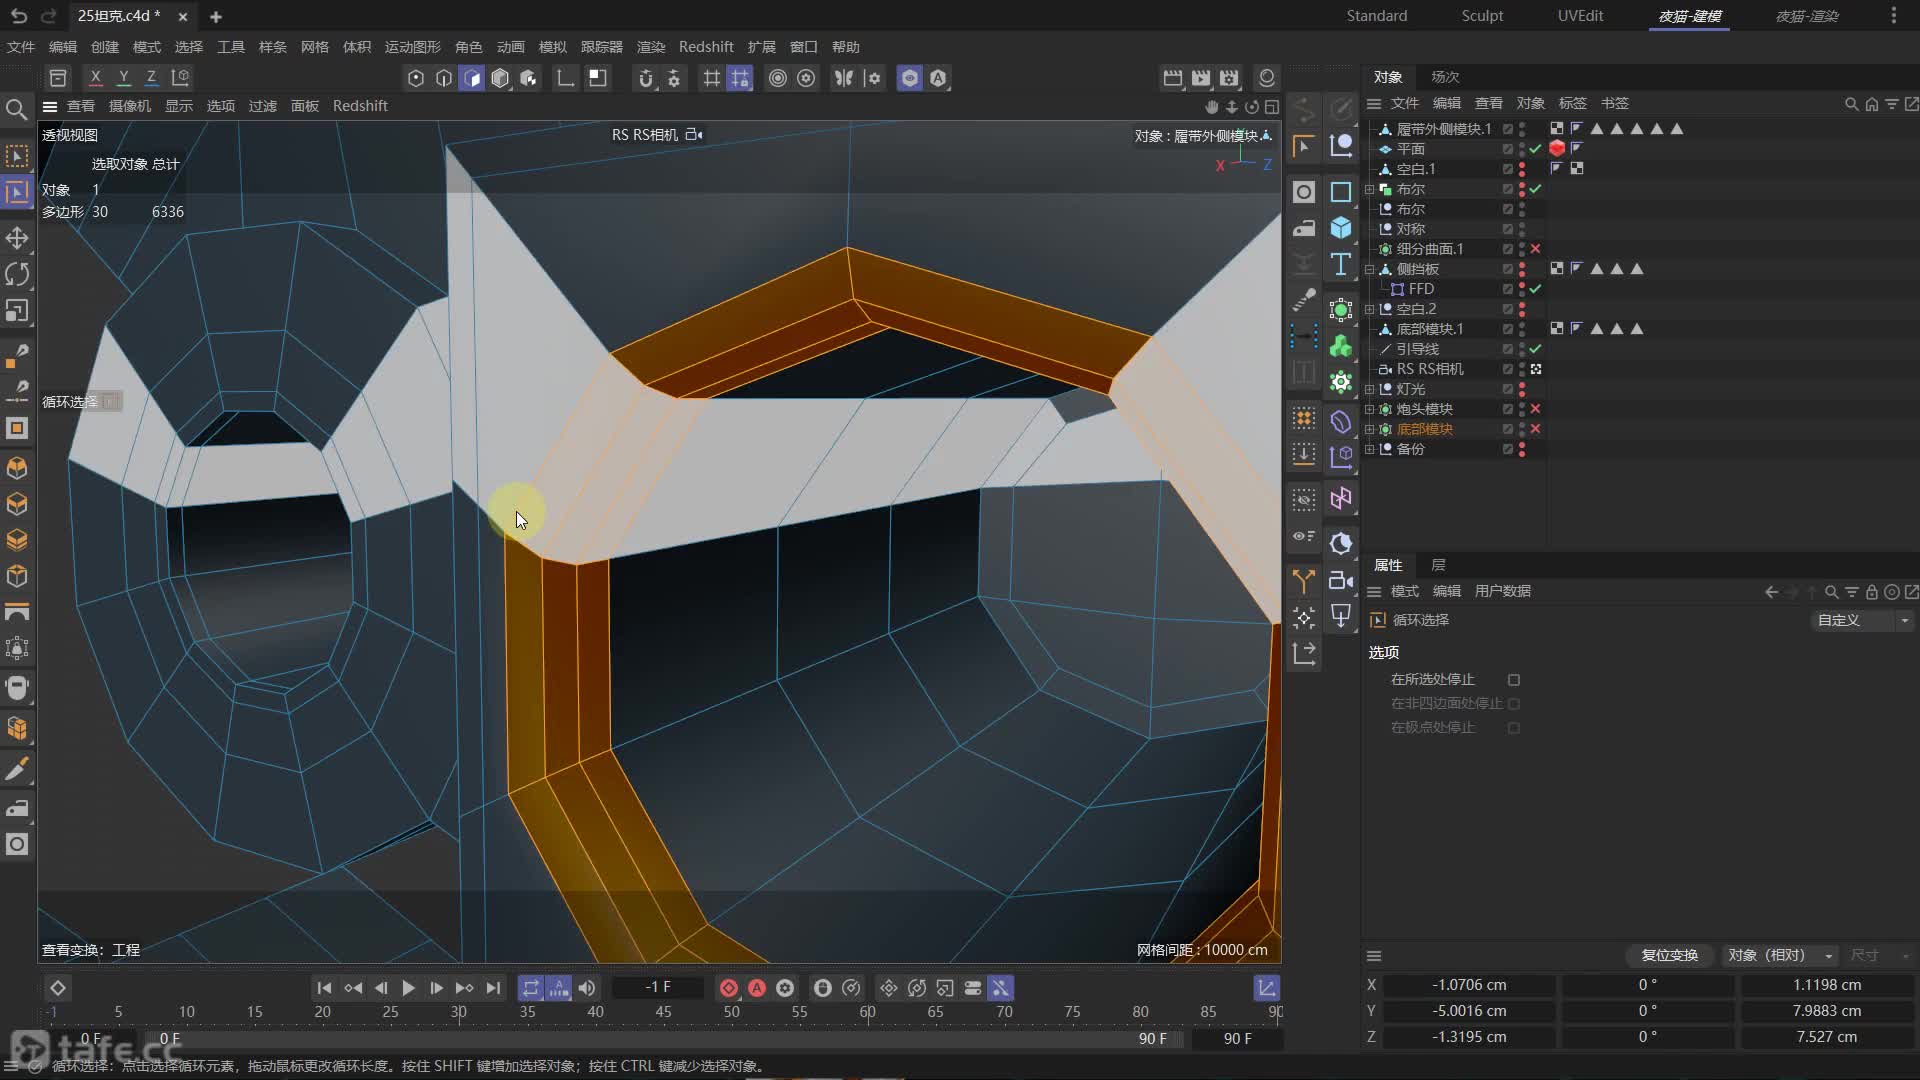
Task: Select the FFD object
Action: [1421, 289]
